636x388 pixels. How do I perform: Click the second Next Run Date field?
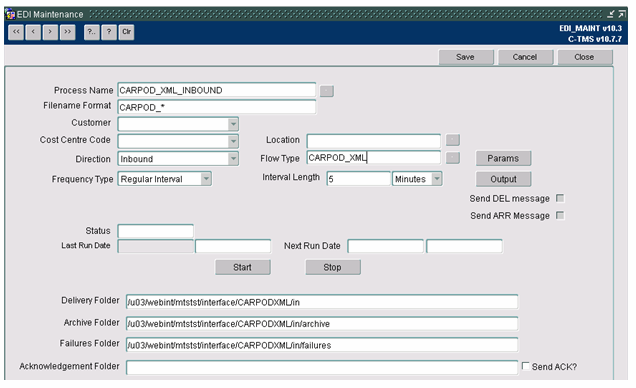pos(464,246)
